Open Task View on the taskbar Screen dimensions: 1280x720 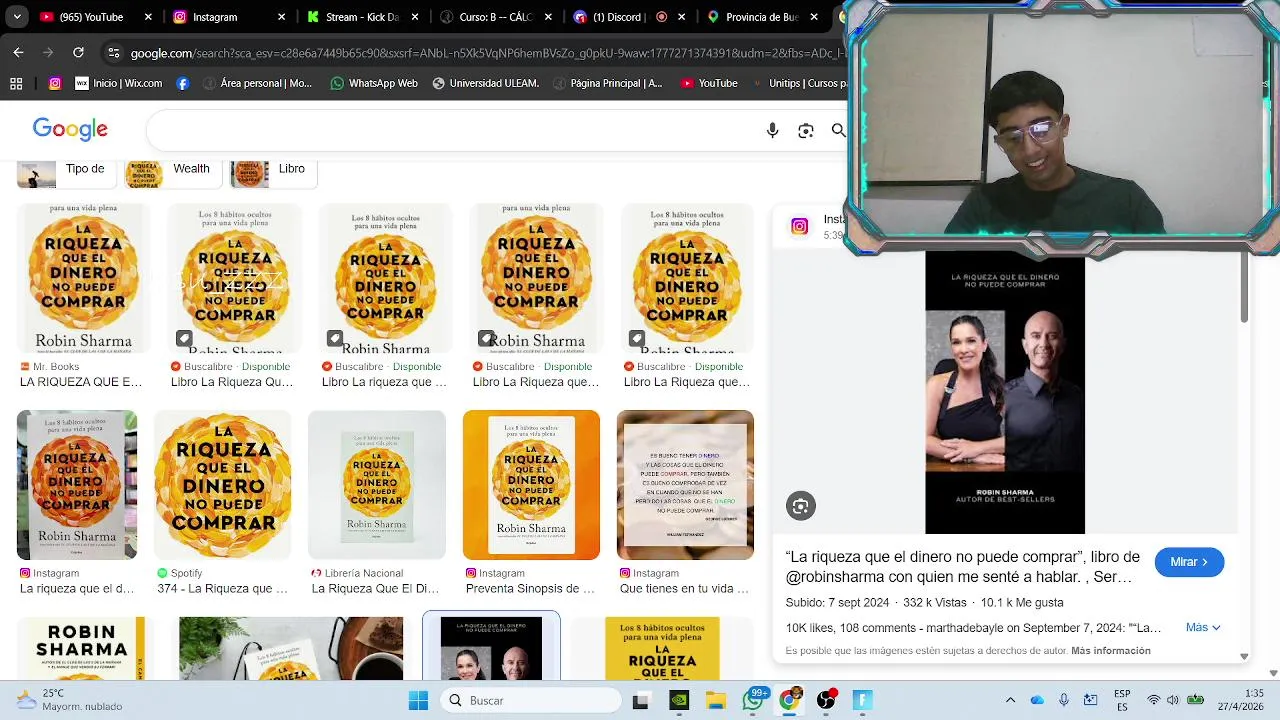click(x=640, y=701)
